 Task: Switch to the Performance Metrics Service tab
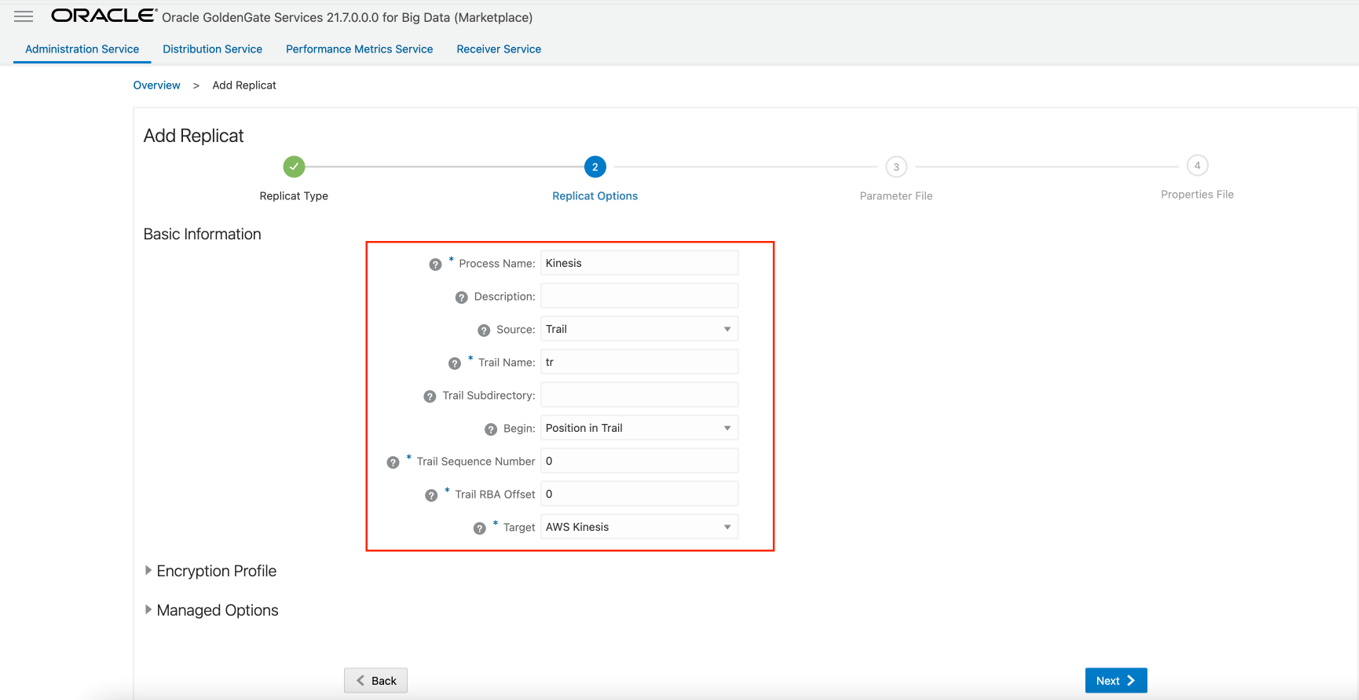click(x=359, y=49)
